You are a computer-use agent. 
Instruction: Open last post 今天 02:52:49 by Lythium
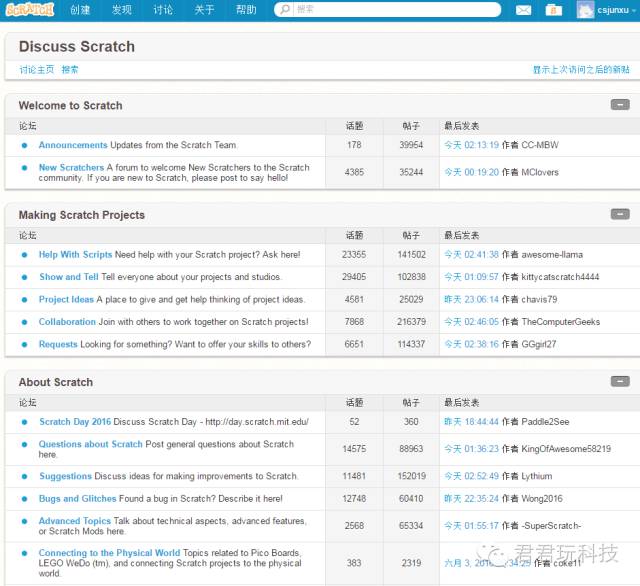471,476
